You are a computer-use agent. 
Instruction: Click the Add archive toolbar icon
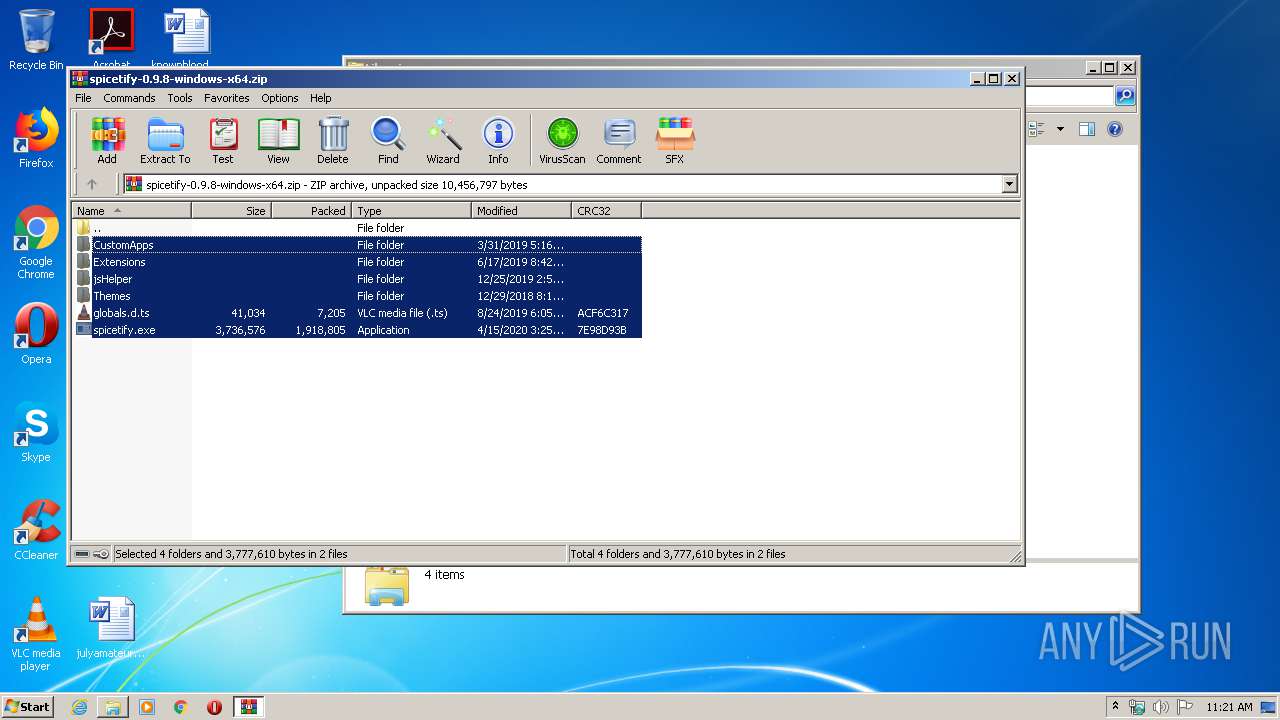coord(107,141)
